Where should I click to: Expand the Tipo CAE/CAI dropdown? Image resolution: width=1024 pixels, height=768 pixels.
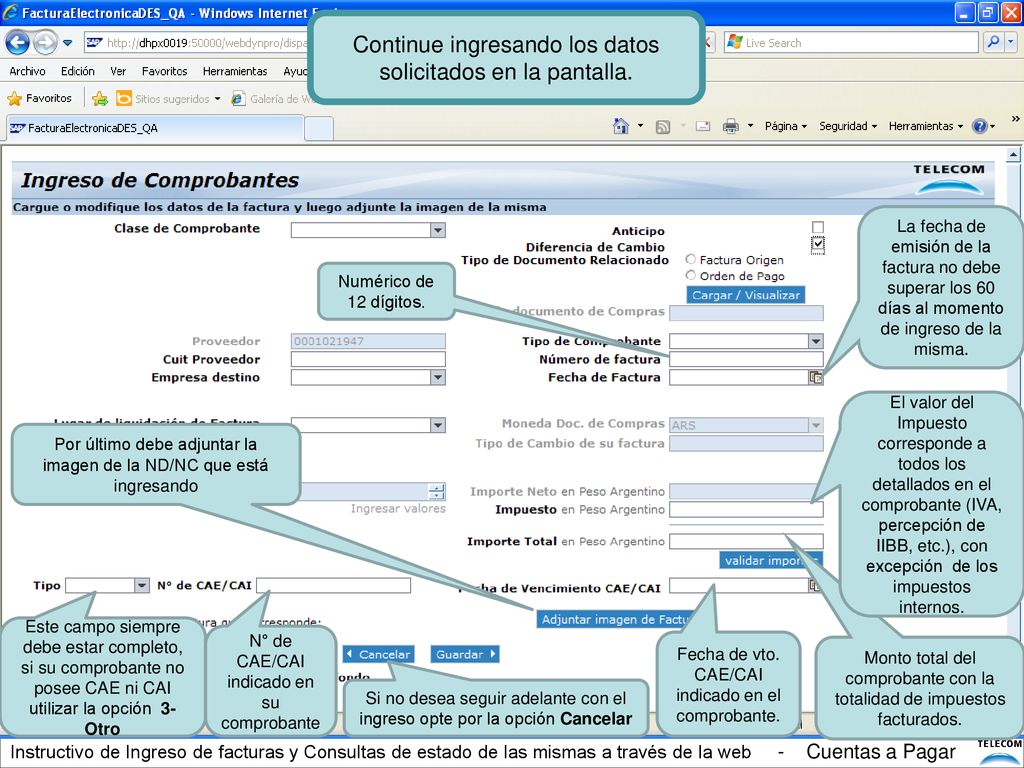[x=142, y=585]
